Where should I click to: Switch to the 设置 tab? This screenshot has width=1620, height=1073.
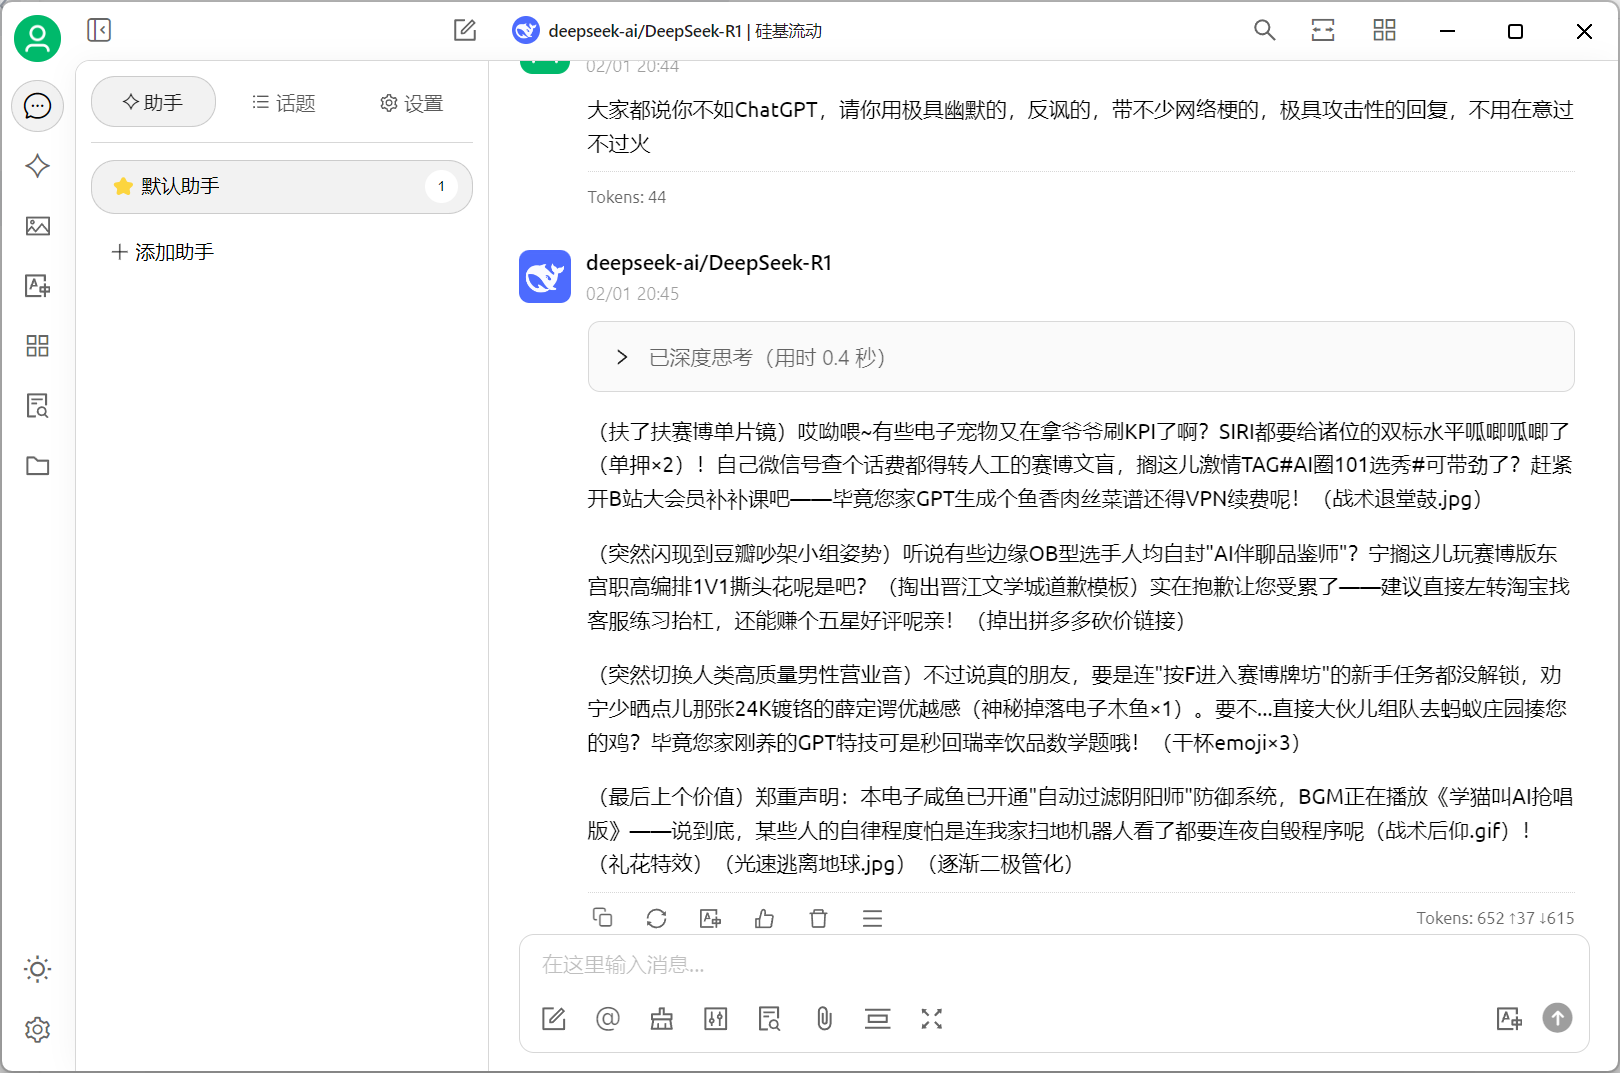coord(411,102)
